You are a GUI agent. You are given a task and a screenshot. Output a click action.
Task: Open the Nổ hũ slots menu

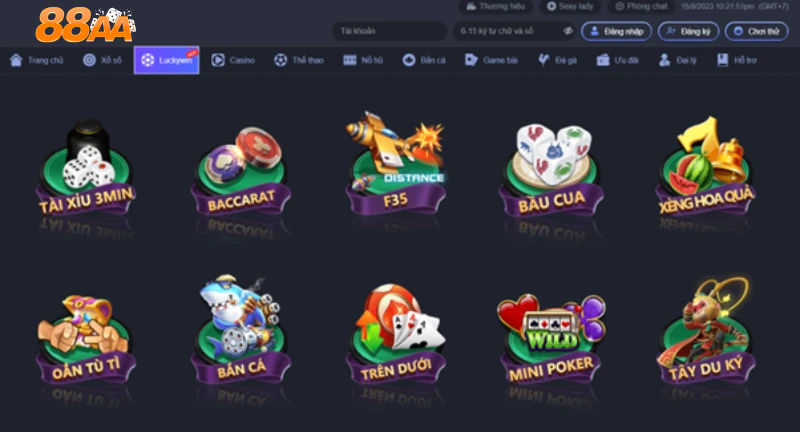363,60
